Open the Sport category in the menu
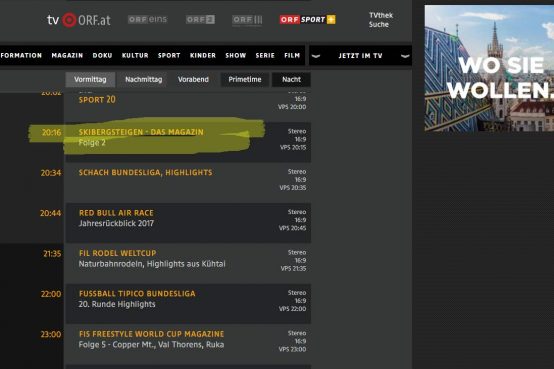The width and height of the screenshot is (554, 369). pos(169,55)
